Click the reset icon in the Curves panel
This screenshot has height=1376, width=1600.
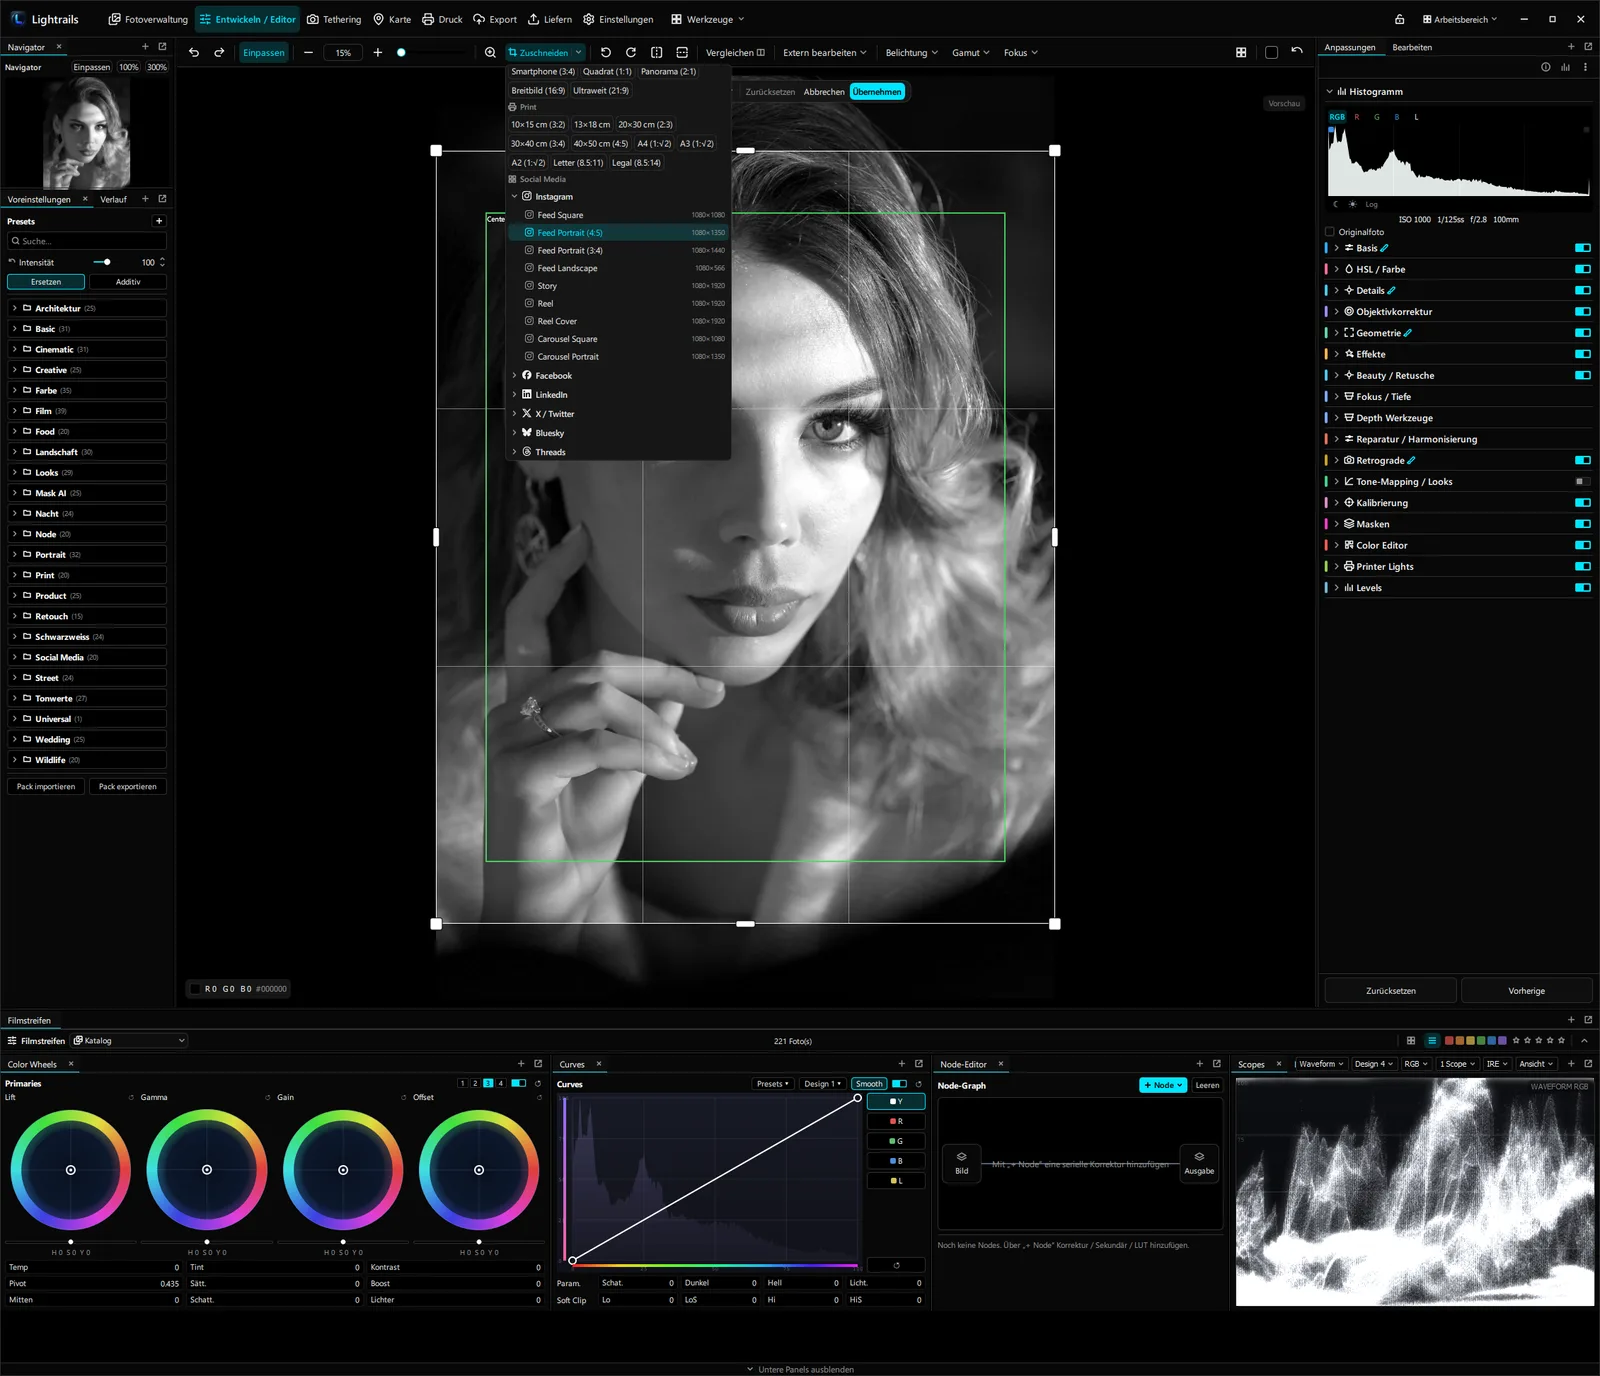(x=919, y=1084)
